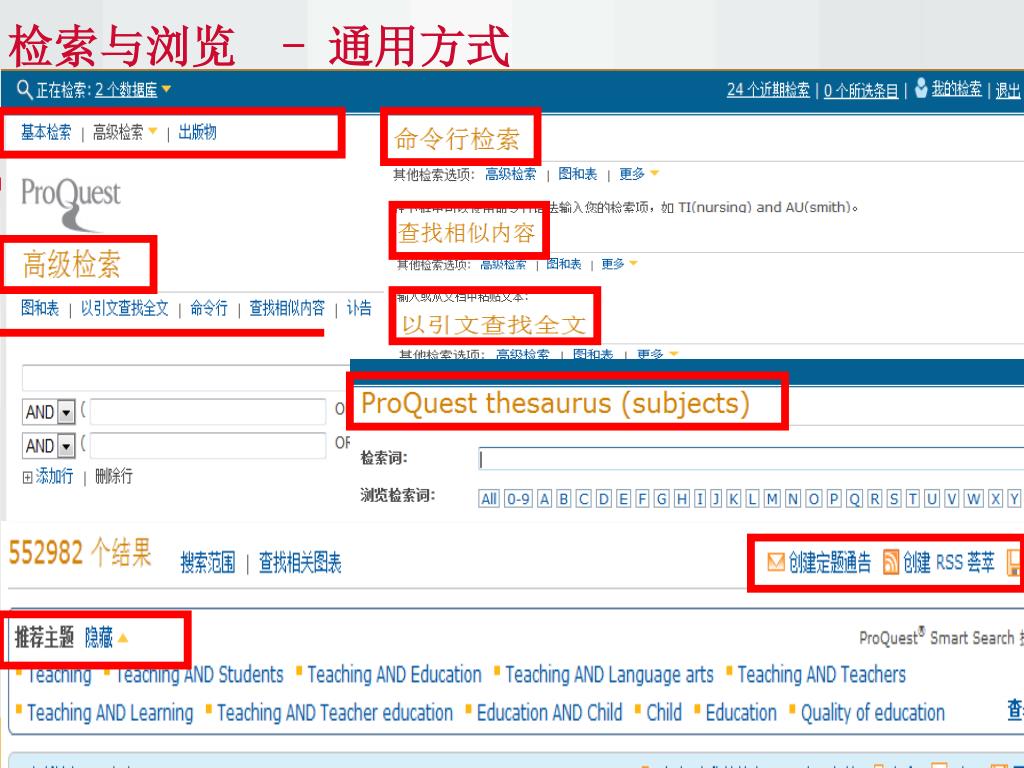Viewport: 1024px width, 768px height.
Task: Open the 0个所选条目 selected items link
Action: tap(861, 90)
